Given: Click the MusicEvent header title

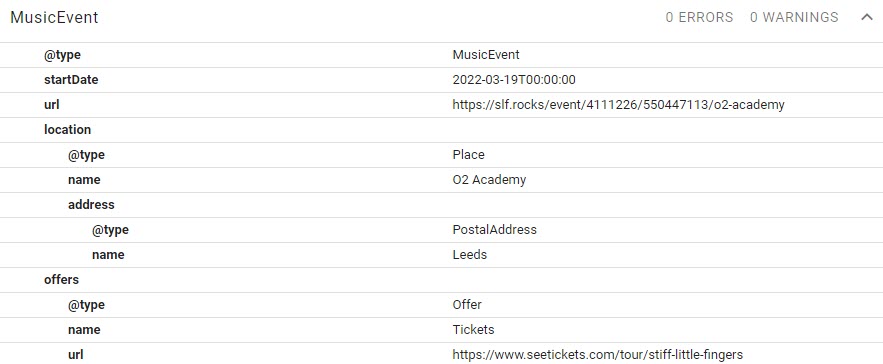Looking at the screenshot, I should [54, 17].
